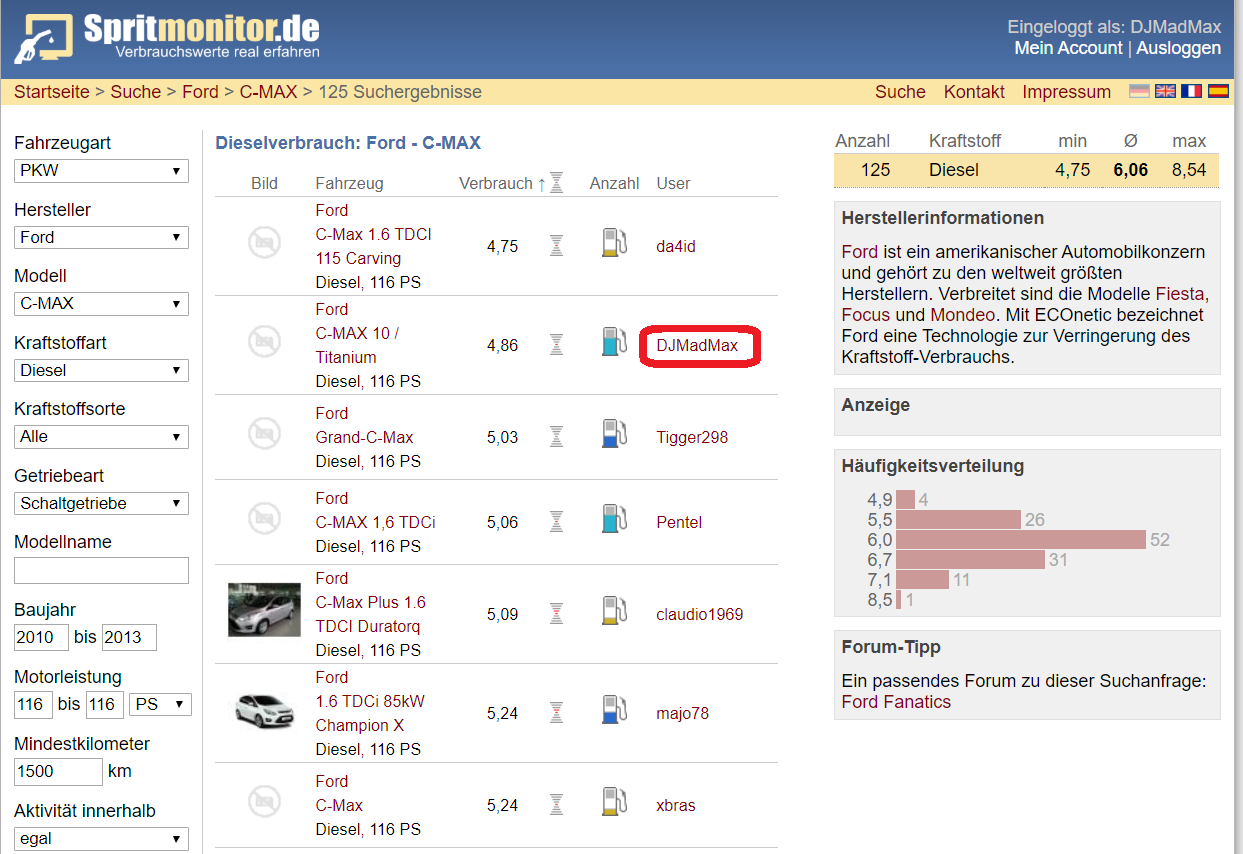Switch language via German flag

click(x=1139, y=91)
